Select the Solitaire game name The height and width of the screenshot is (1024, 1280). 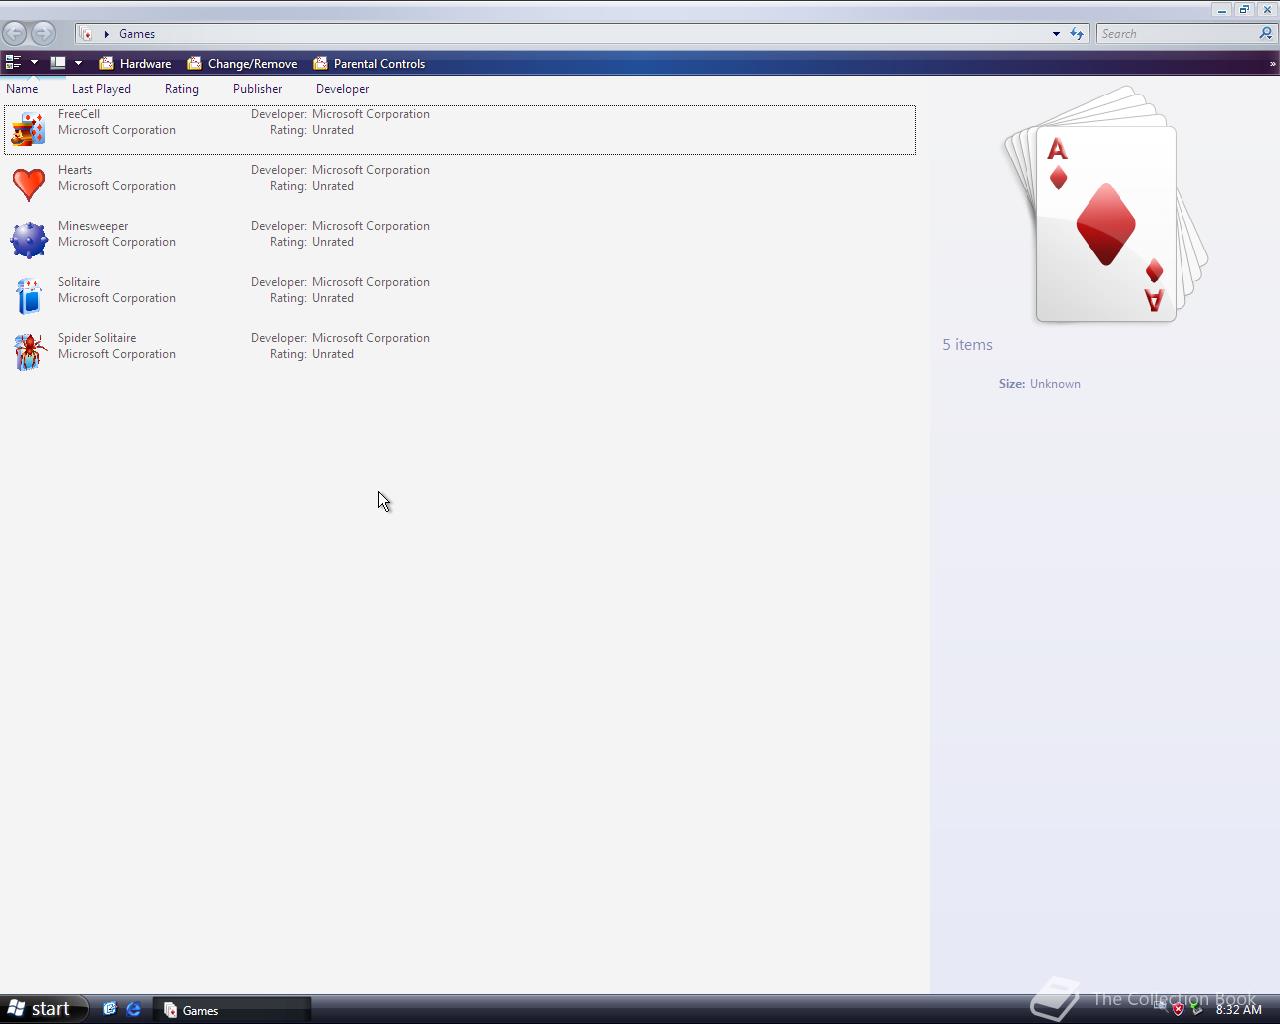[79, 282]
